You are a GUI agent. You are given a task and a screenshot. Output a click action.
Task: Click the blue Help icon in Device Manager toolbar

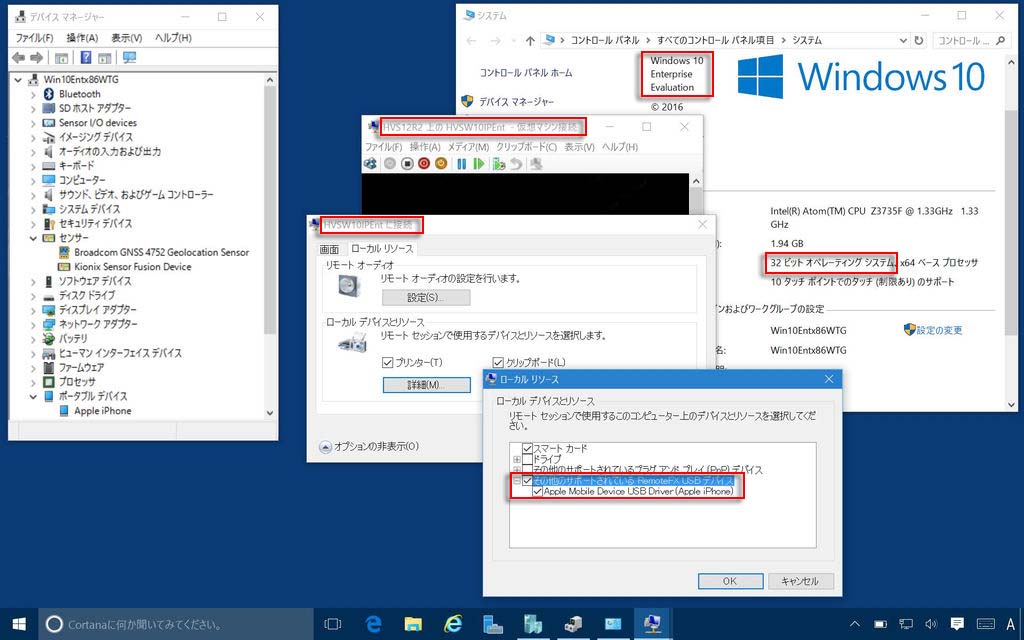click(86, 57)
